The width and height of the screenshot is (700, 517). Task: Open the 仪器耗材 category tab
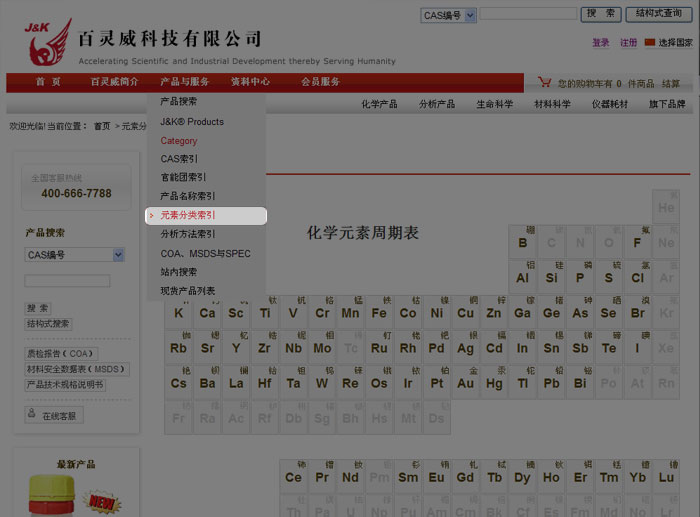coord(609,104)
